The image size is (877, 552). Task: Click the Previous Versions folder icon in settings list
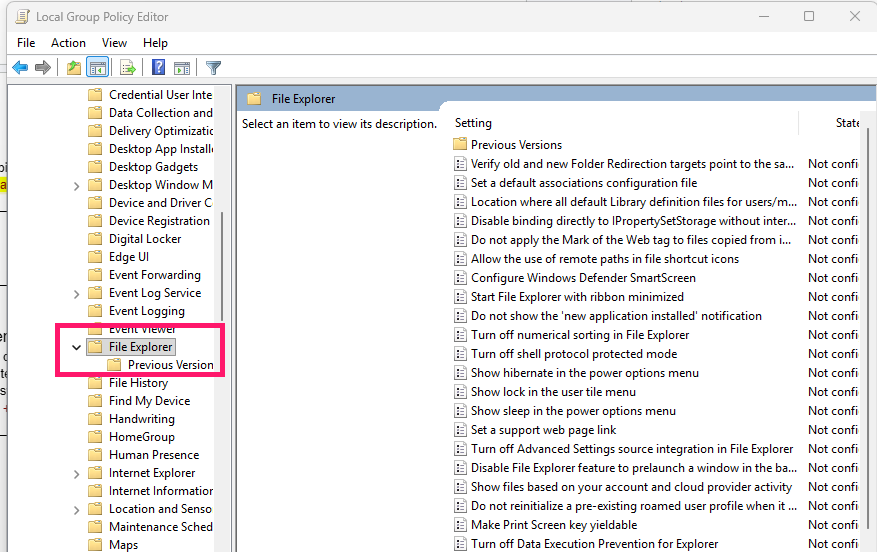[x=460, y=145]
